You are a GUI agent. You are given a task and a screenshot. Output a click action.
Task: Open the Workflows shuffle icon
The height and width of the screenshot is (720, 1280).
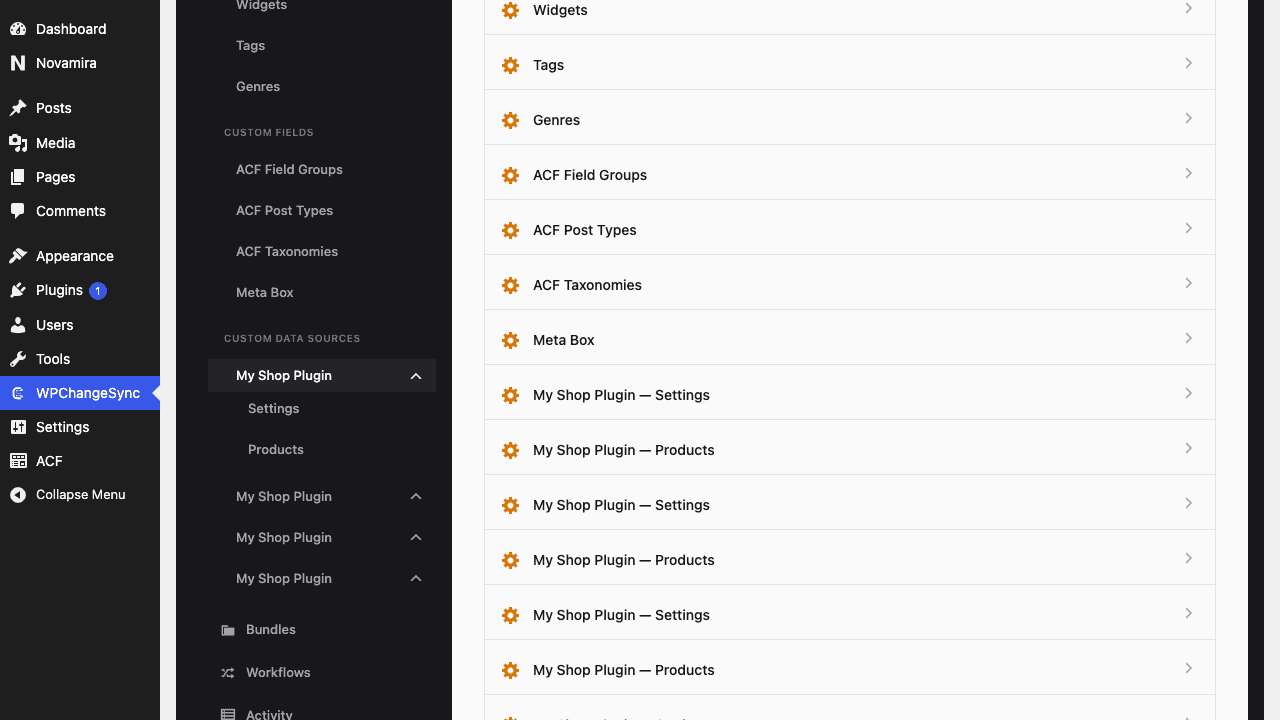(x=228, y=673)
